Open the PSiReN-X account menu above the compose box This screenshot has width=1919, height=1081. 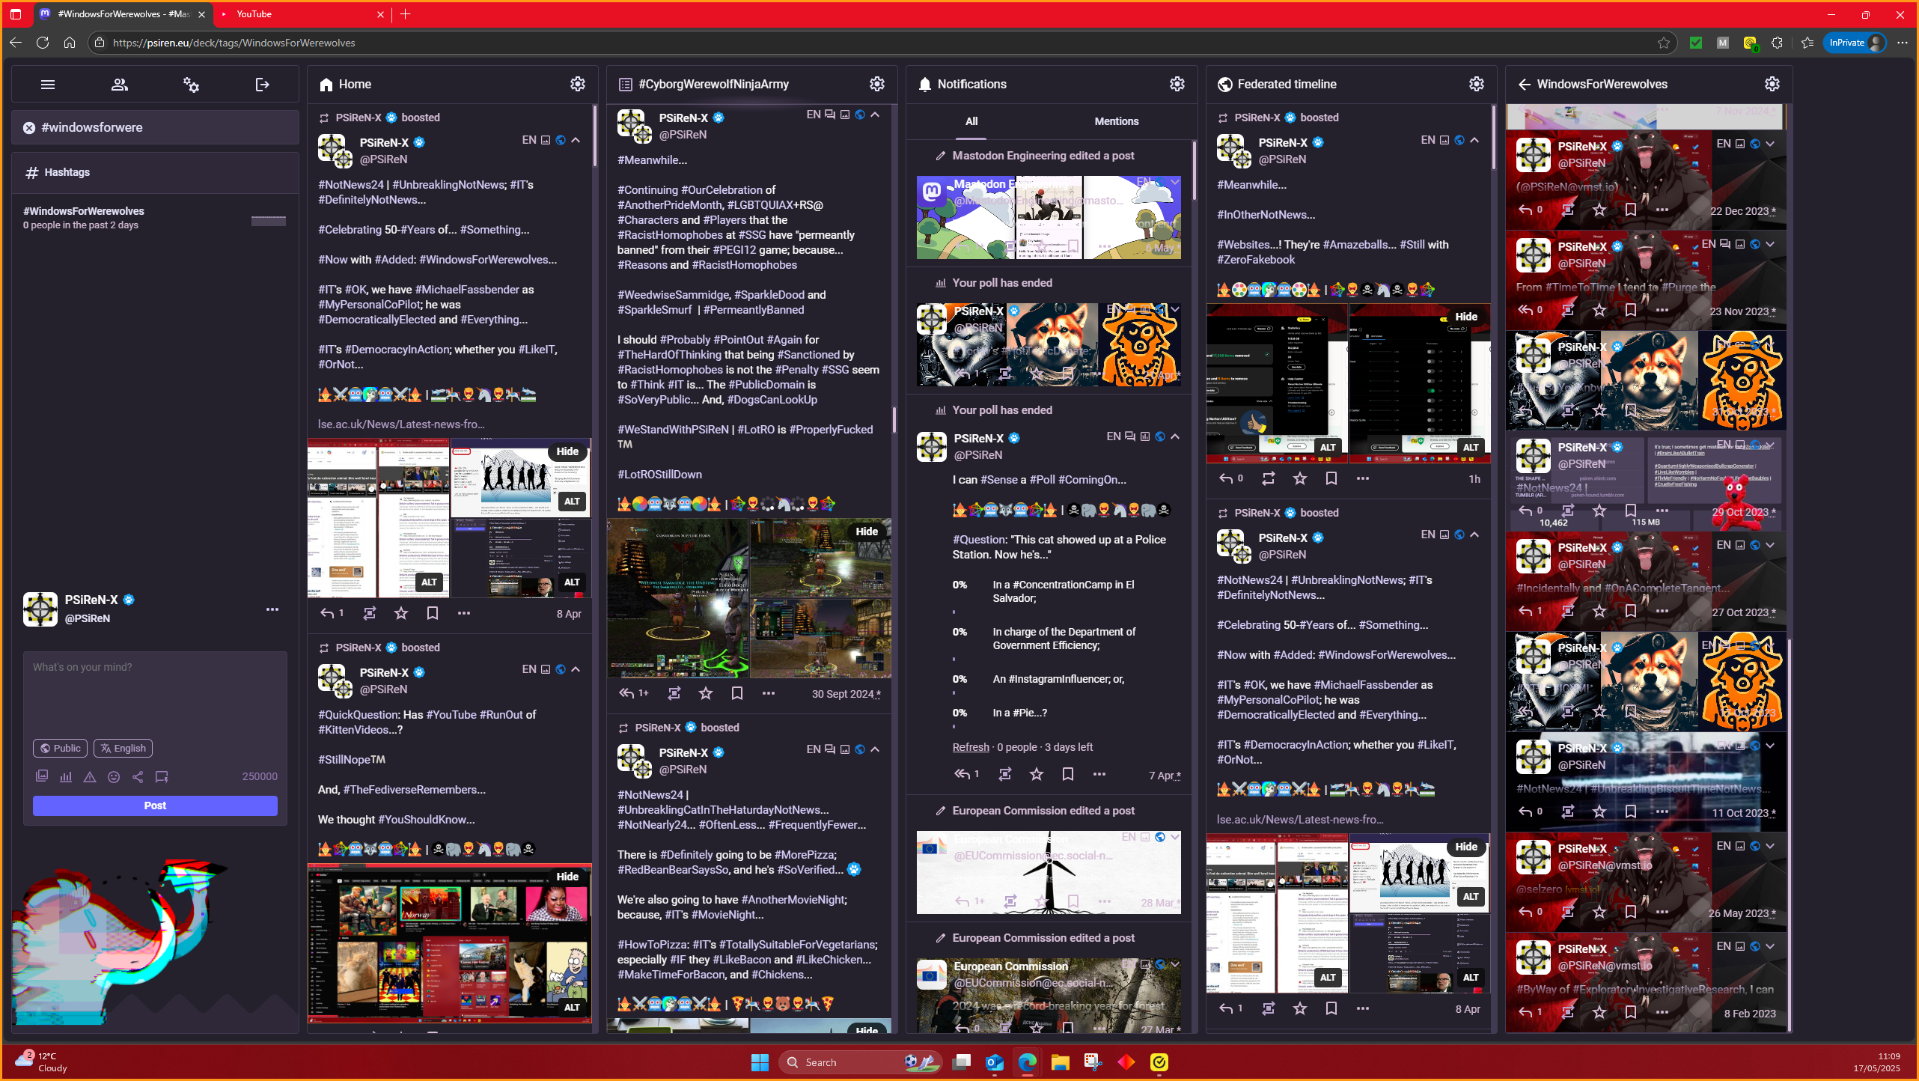tap(272, 609)
